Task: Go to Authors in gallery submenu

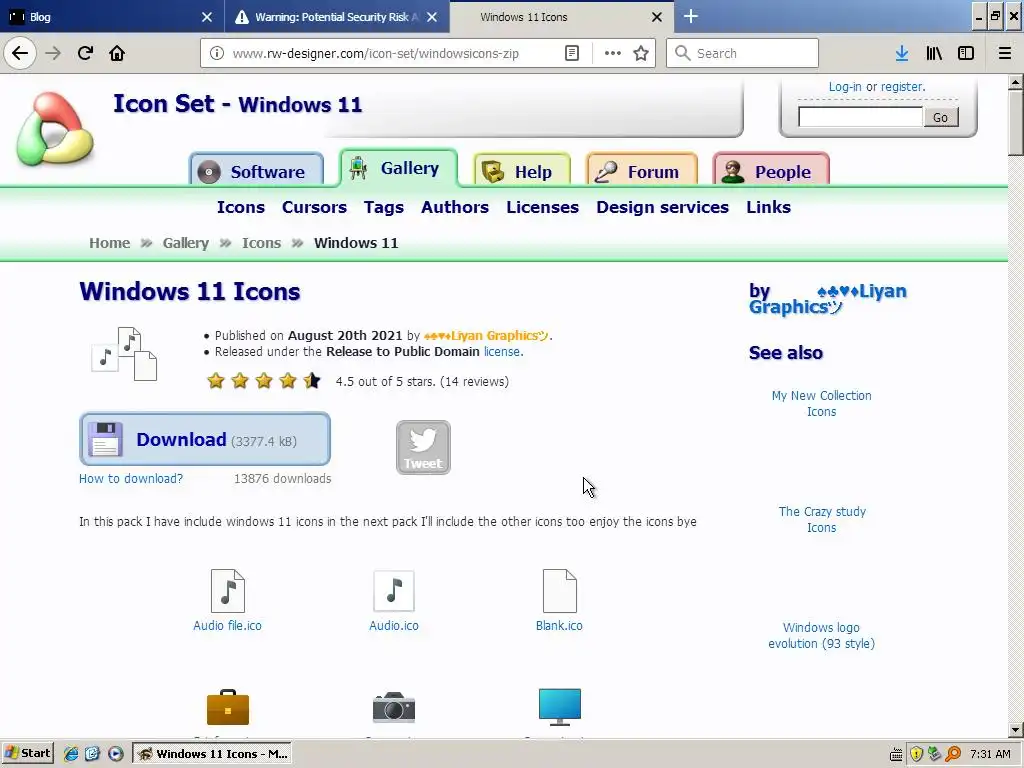Action: click(x=455, y=207)
